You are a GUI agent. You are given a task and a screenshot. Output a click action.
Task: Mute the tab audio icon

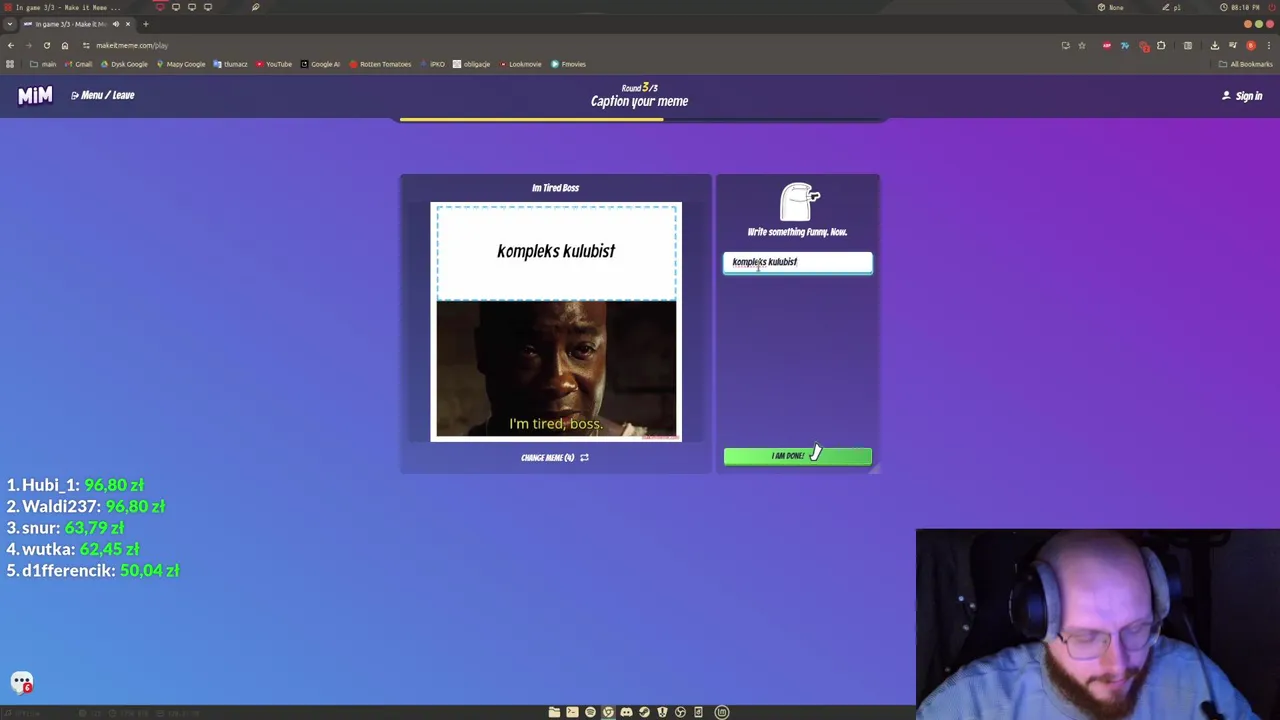coord(116,24)
